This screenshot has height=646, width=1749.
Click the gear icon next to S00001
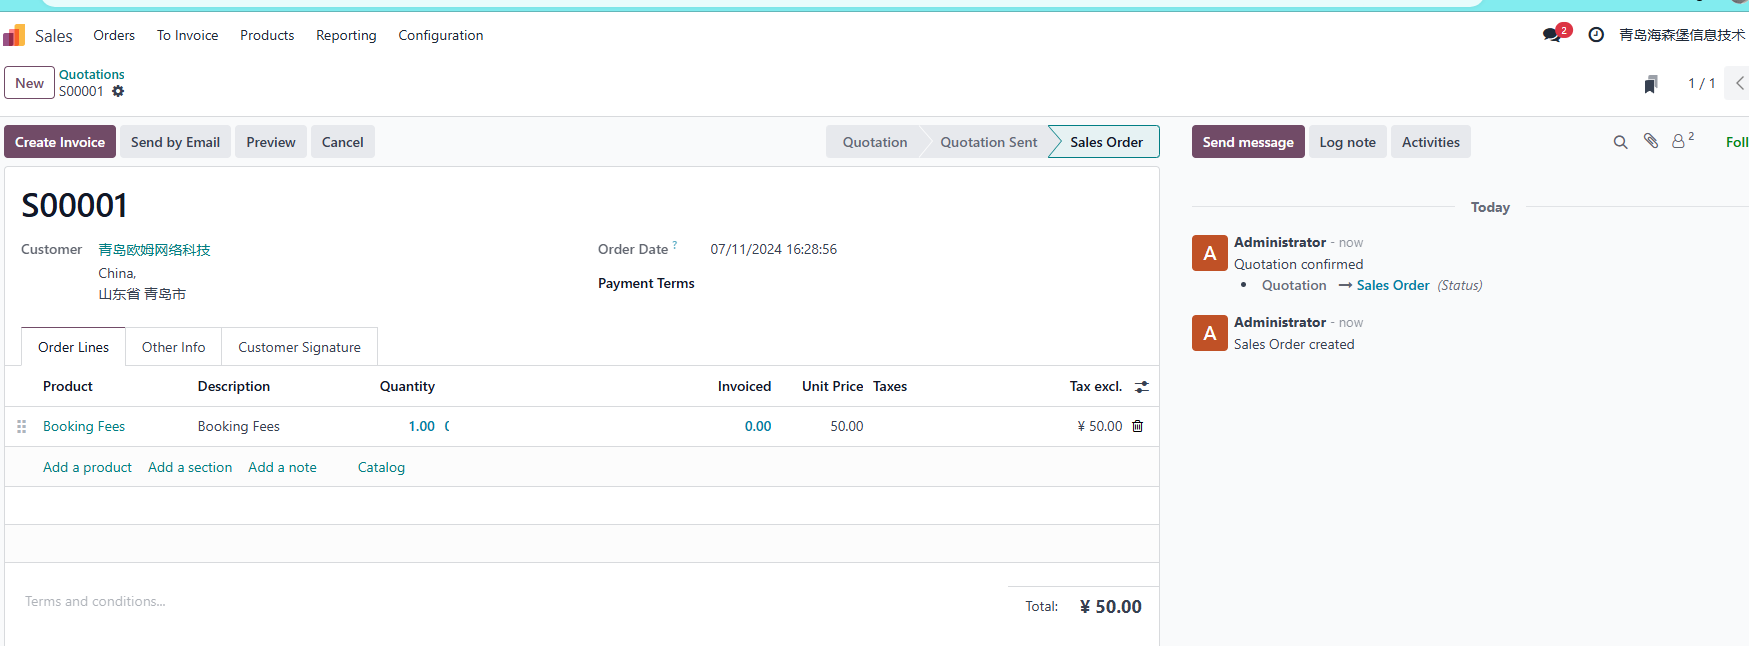pyautogui.click(x=118, y=91)
